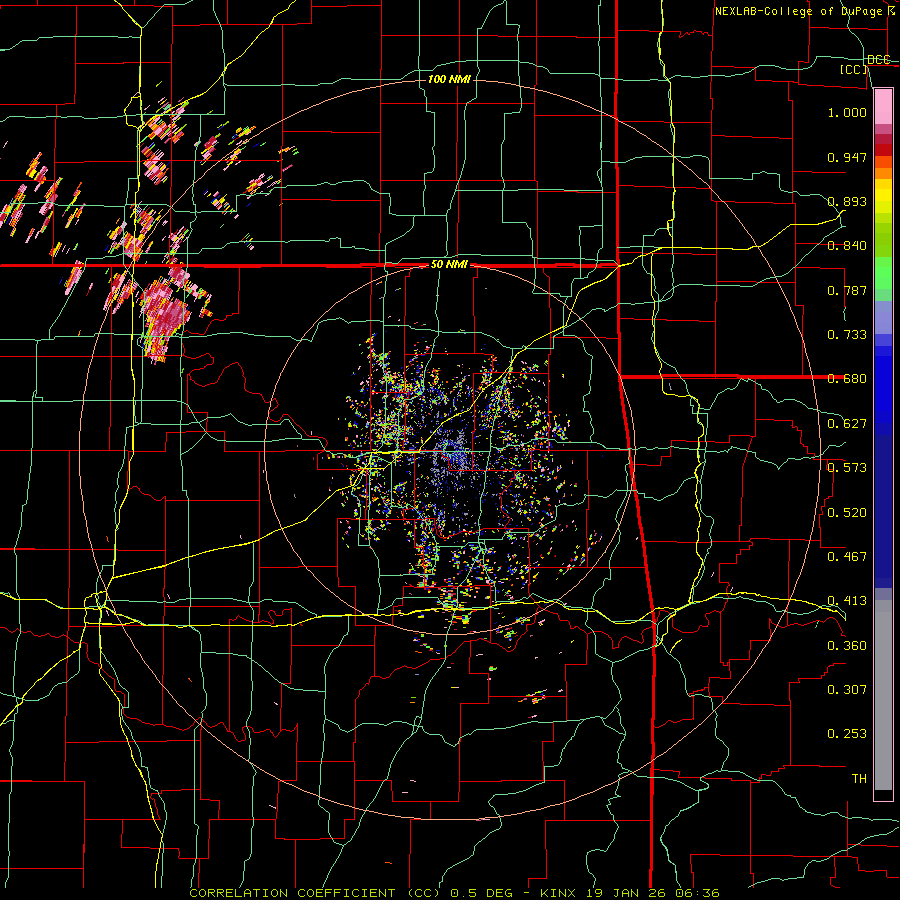
Task: Click the Correlation Coefficient caption at bottom
Action: 454,893
